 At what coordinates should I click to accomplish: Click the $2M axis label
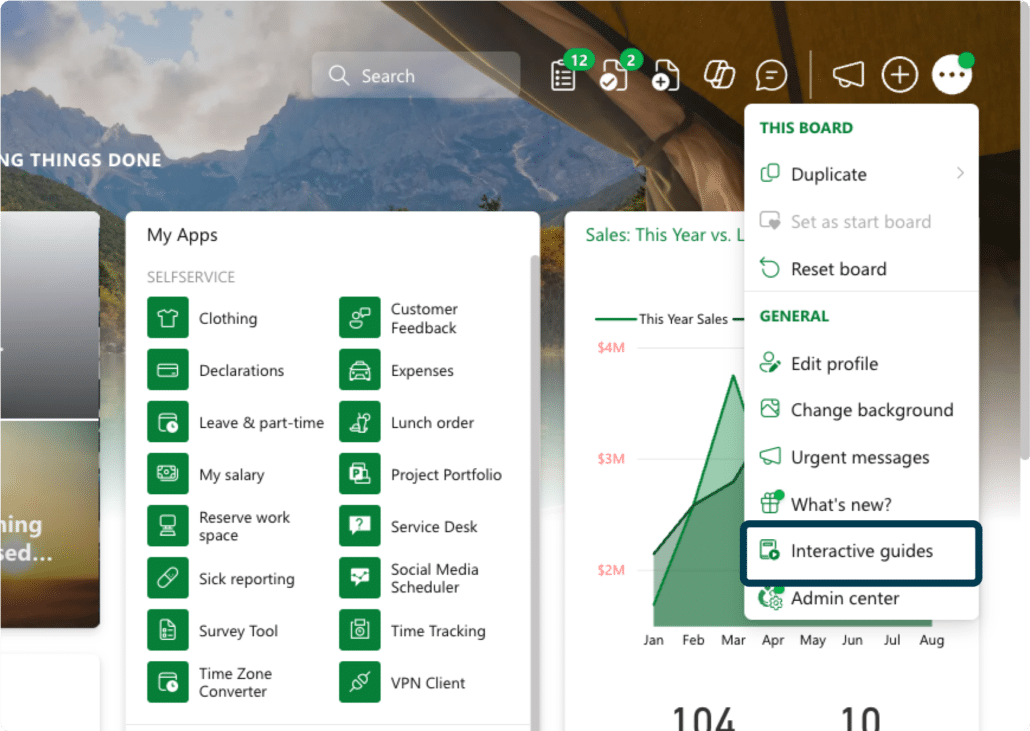tap(611, 570)
